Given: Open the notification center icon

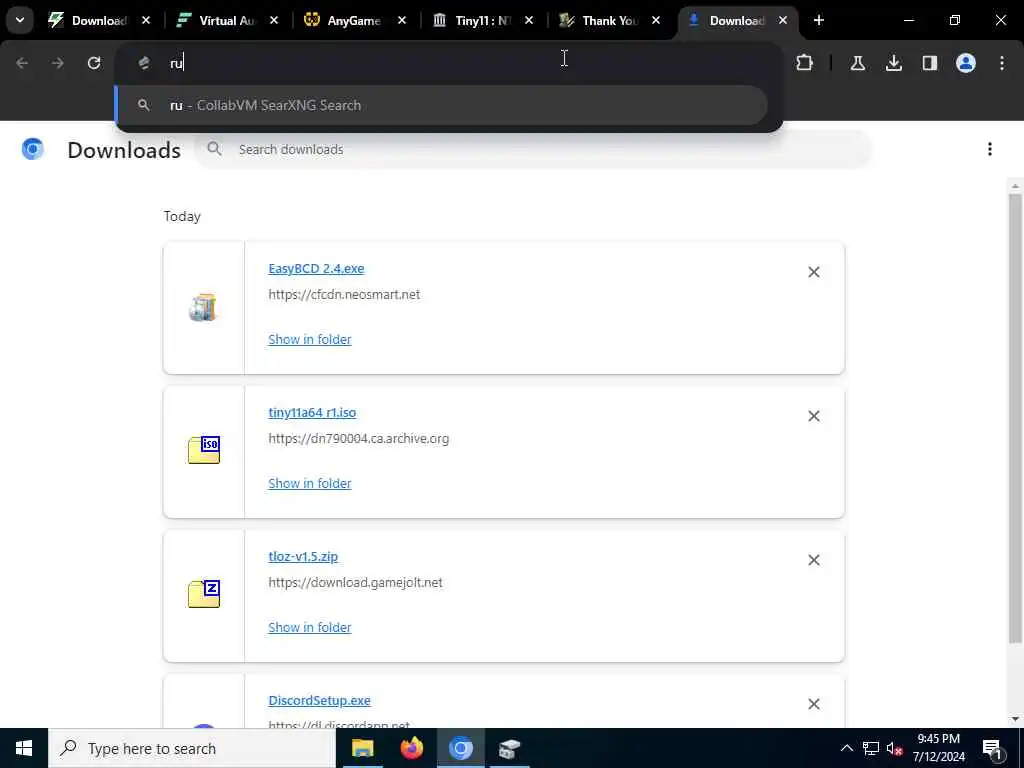Looking at the screenshot, I should click(x=993, y=748).
